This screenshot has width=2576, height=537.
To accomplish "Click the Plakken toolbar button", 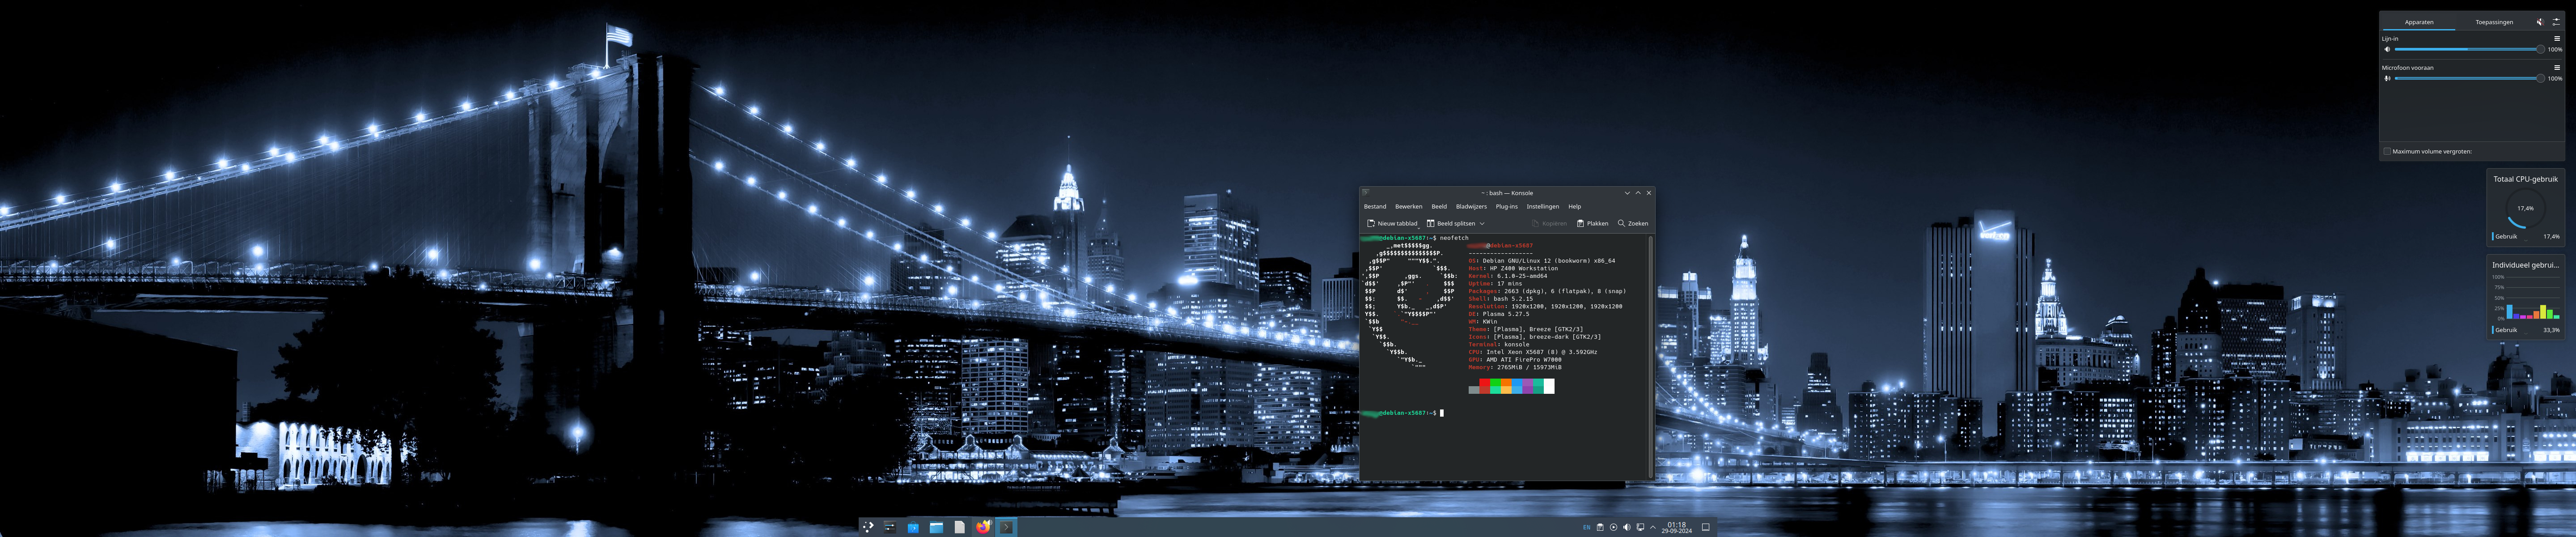I will coord(1592,224).
